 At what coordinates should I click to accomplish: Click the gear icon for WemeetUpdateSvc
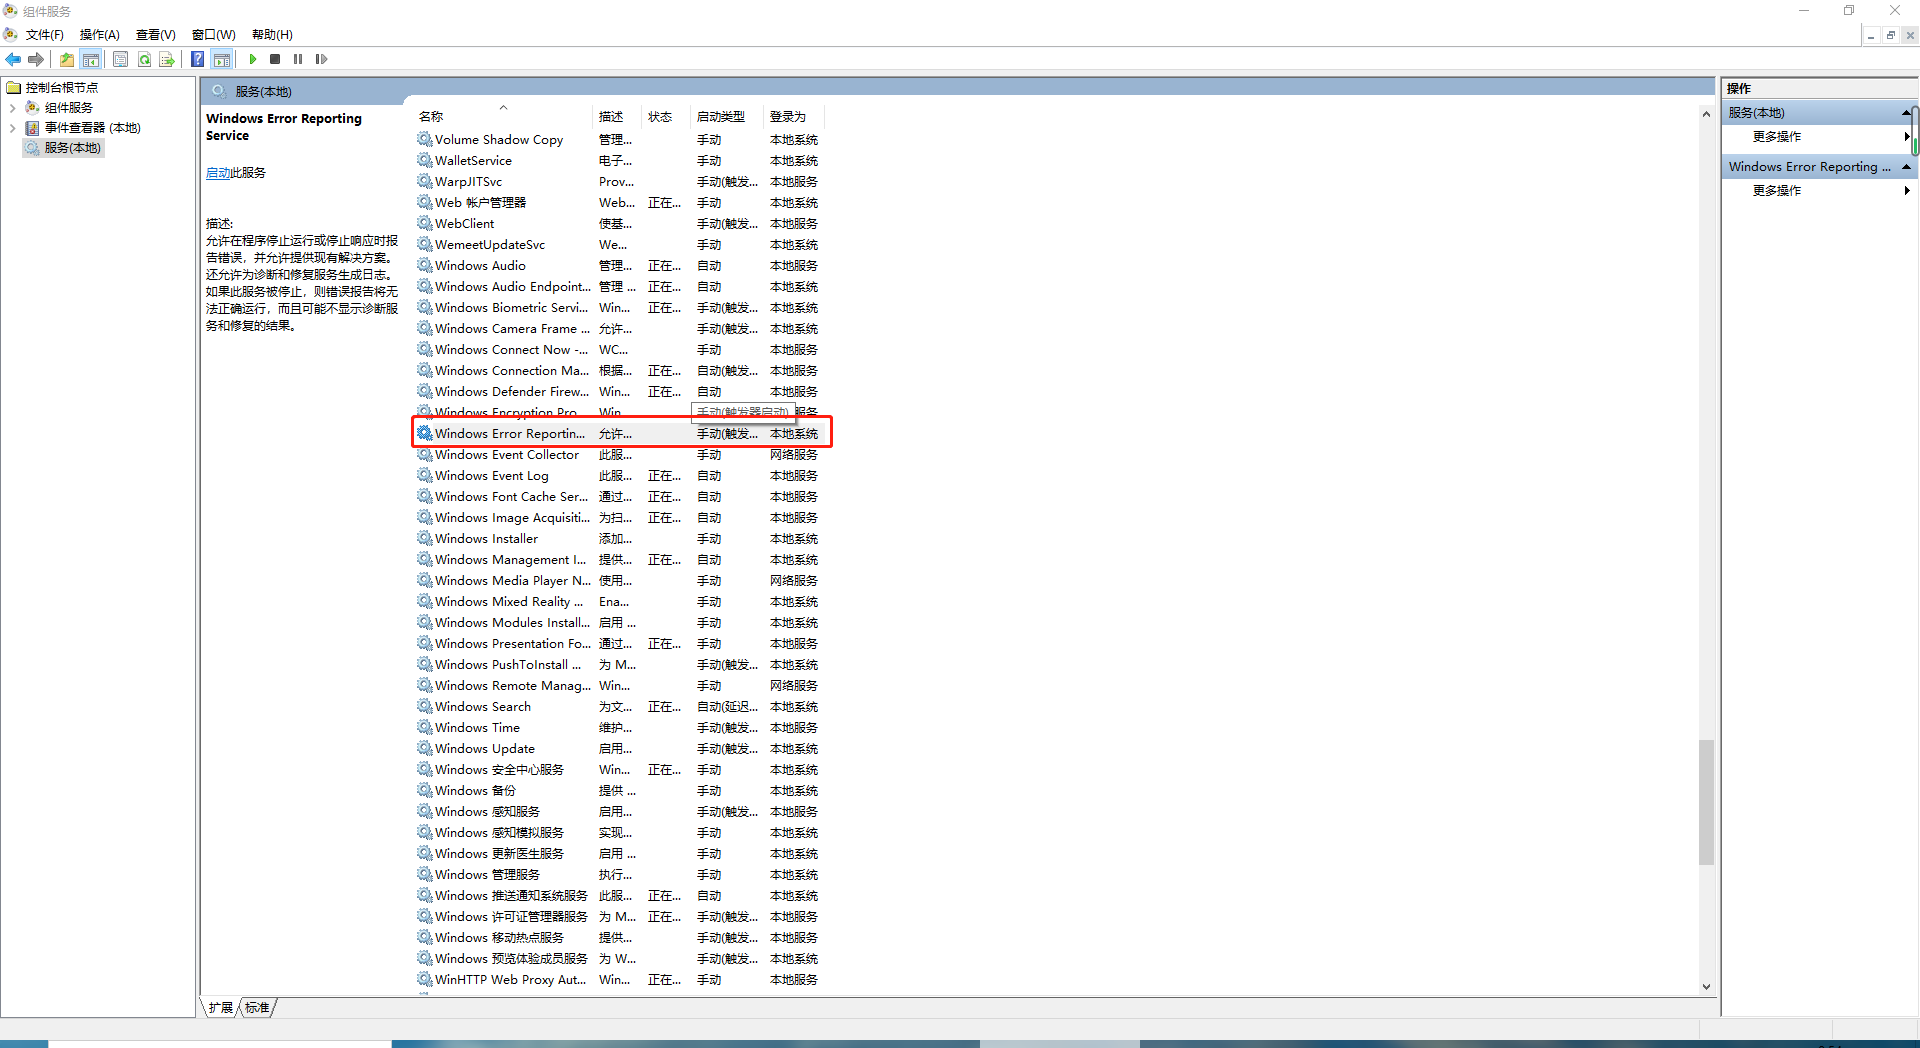pyautogui.click(x=425, y=244)
